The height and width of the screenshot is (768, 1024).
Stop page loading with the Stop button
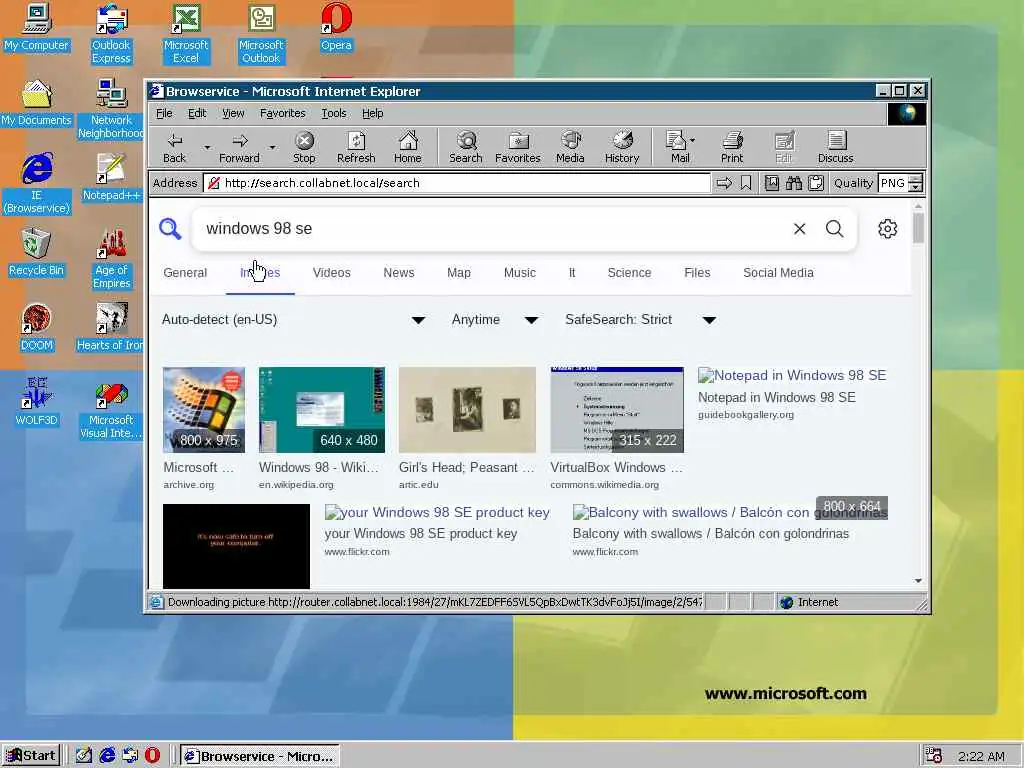(x=304, y=148)
